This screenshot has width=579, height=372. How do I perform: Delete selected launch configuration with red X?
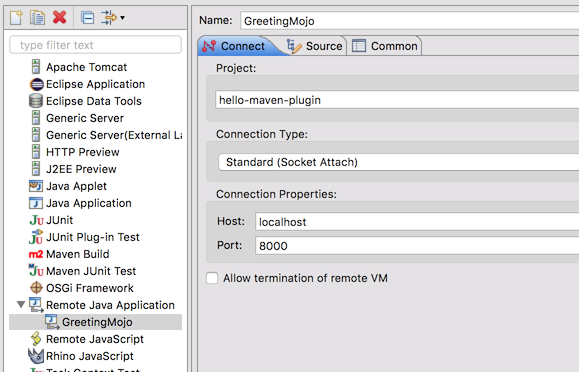point(59,17)
